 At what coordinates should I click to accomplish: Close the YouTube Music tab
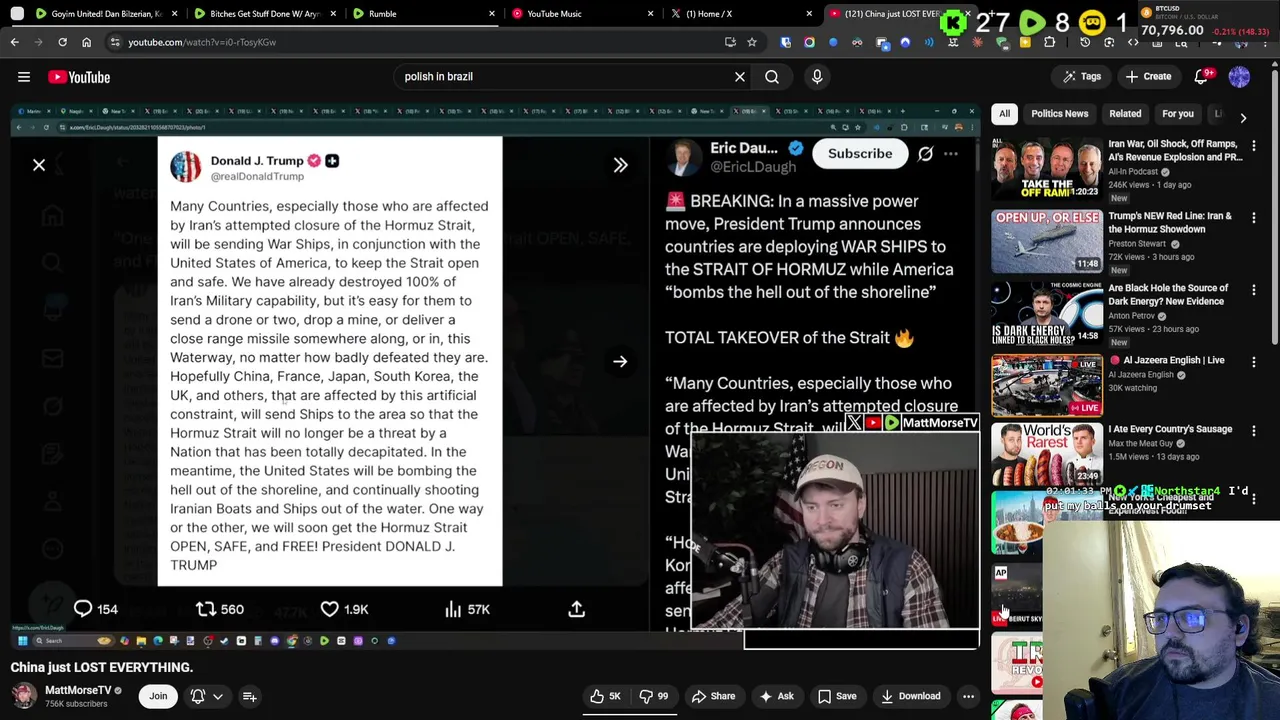(x=651, y=14)
